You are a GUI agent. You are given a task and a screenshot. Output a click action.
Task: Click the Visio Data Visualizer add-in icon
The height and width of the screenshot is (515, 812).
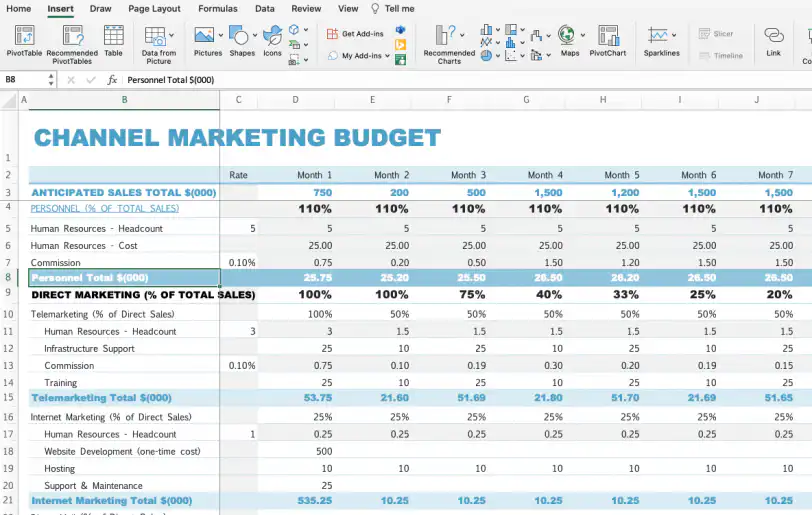click(x=400, y=30)
